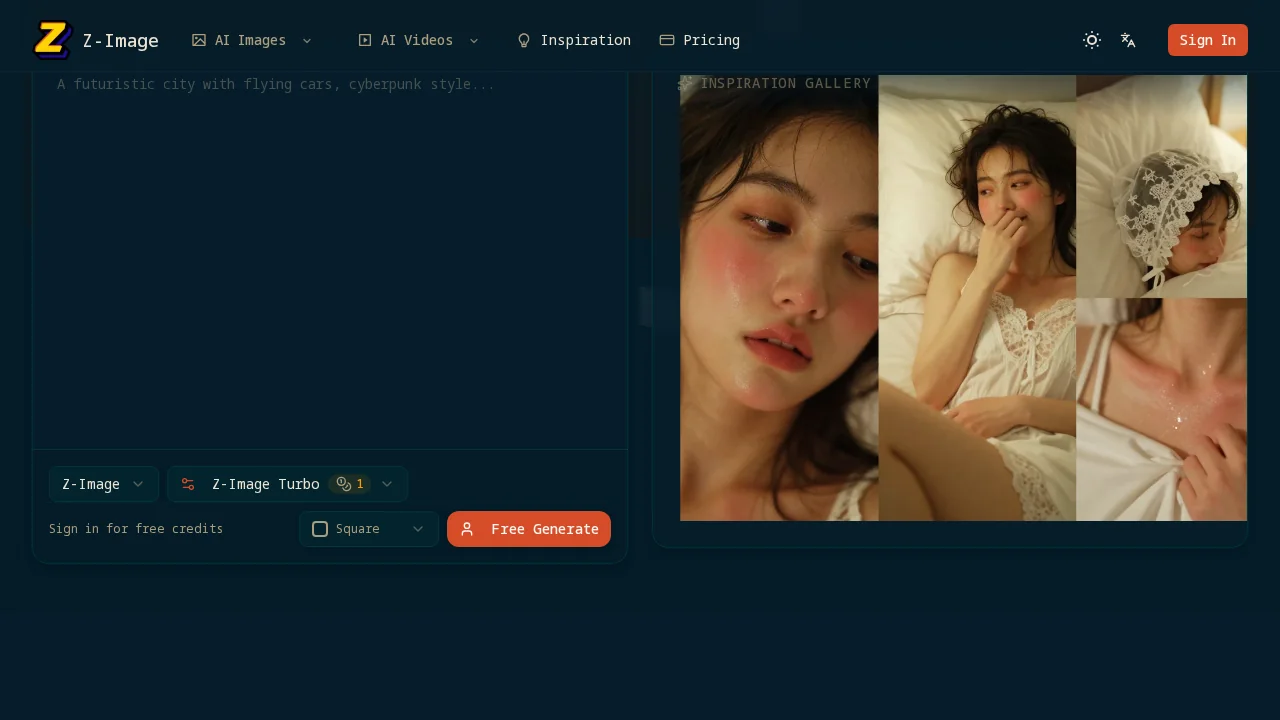
Task: Click the picture icon beside AI Images
Action: point(198,40)
